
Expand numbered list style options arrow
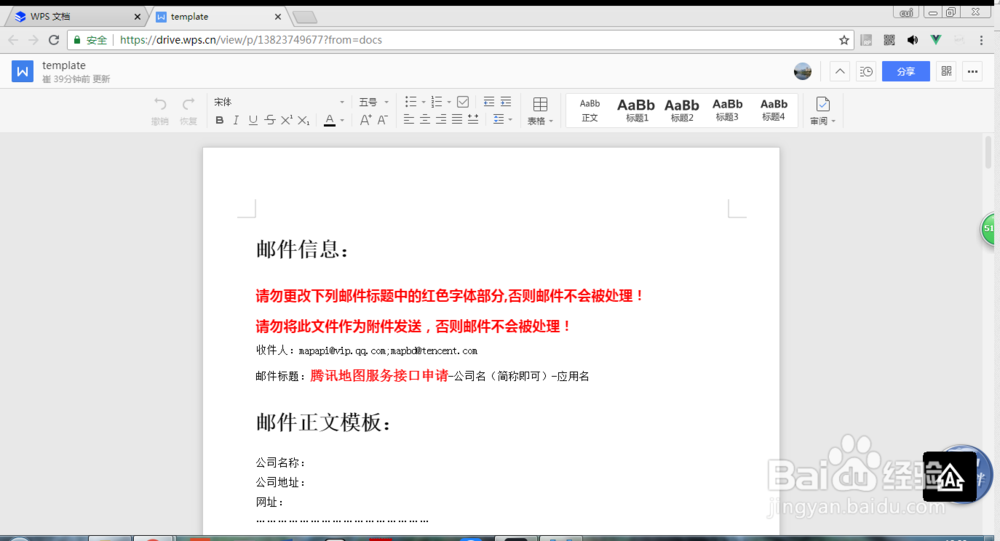[x=449, y=102]
